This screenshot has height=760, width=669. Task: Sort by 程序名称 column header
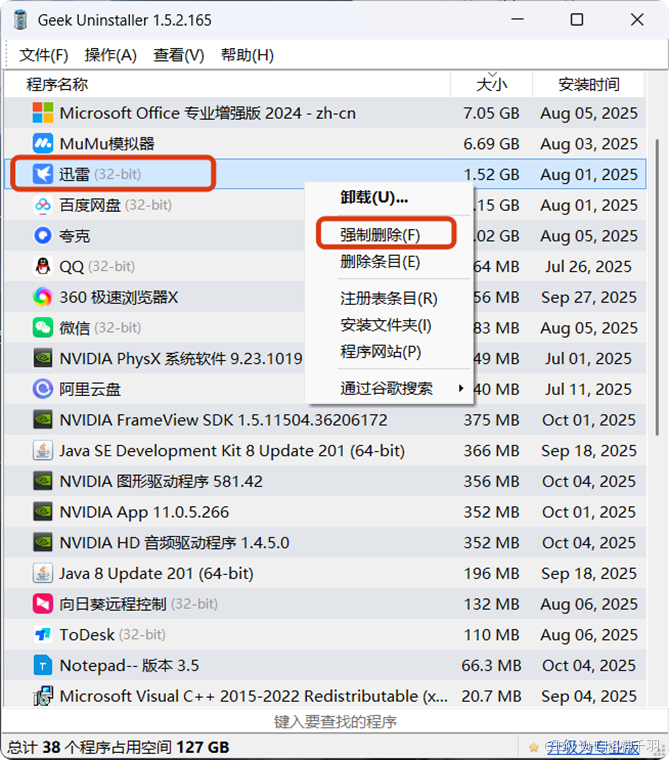tap(227, 84)
